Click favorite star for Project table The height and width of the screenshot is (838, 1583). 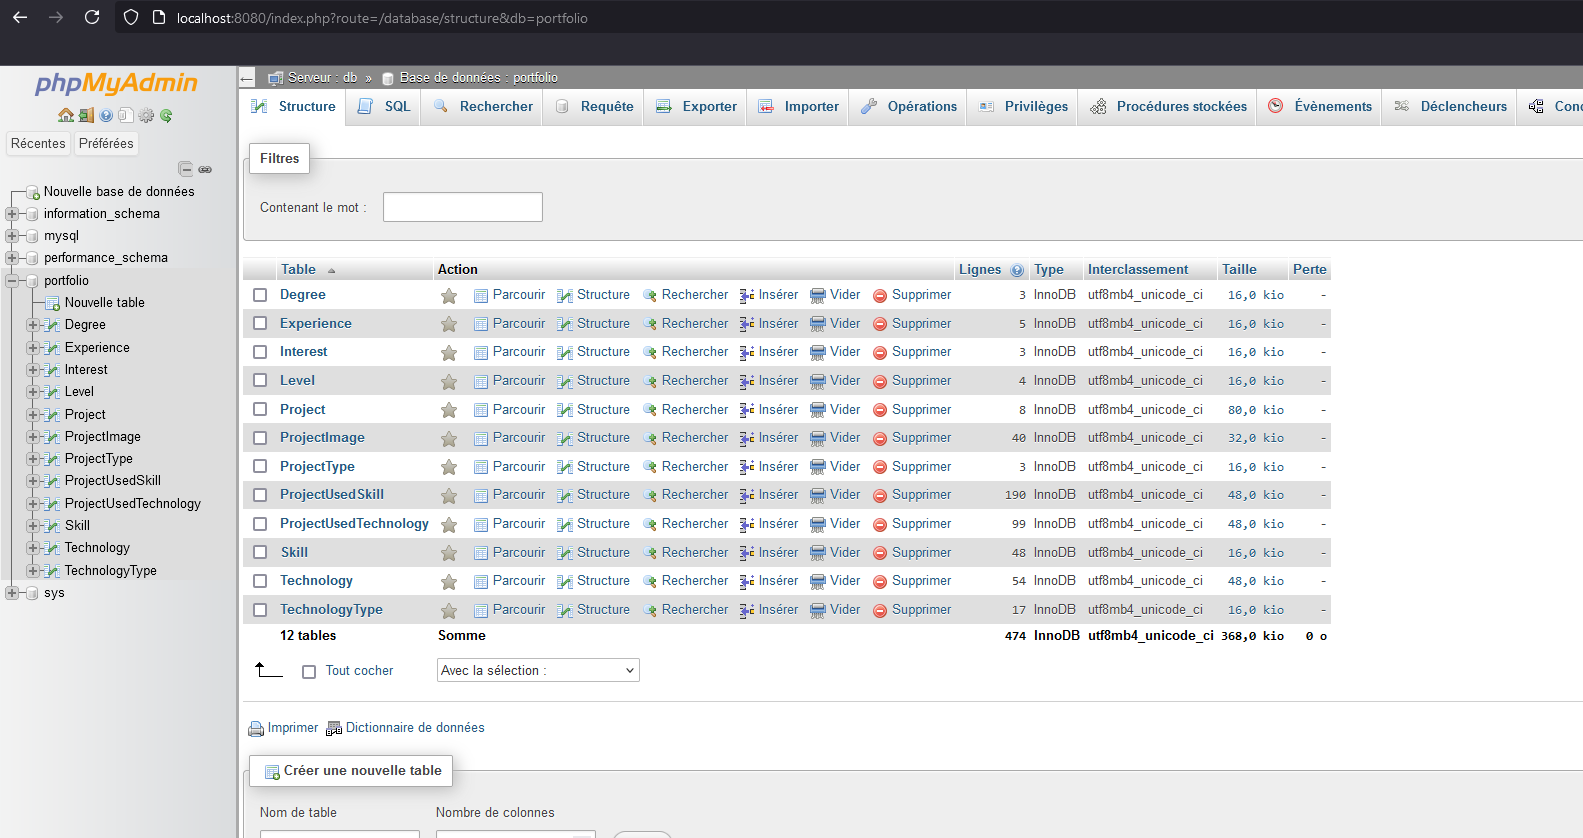[x=449, y=410]
